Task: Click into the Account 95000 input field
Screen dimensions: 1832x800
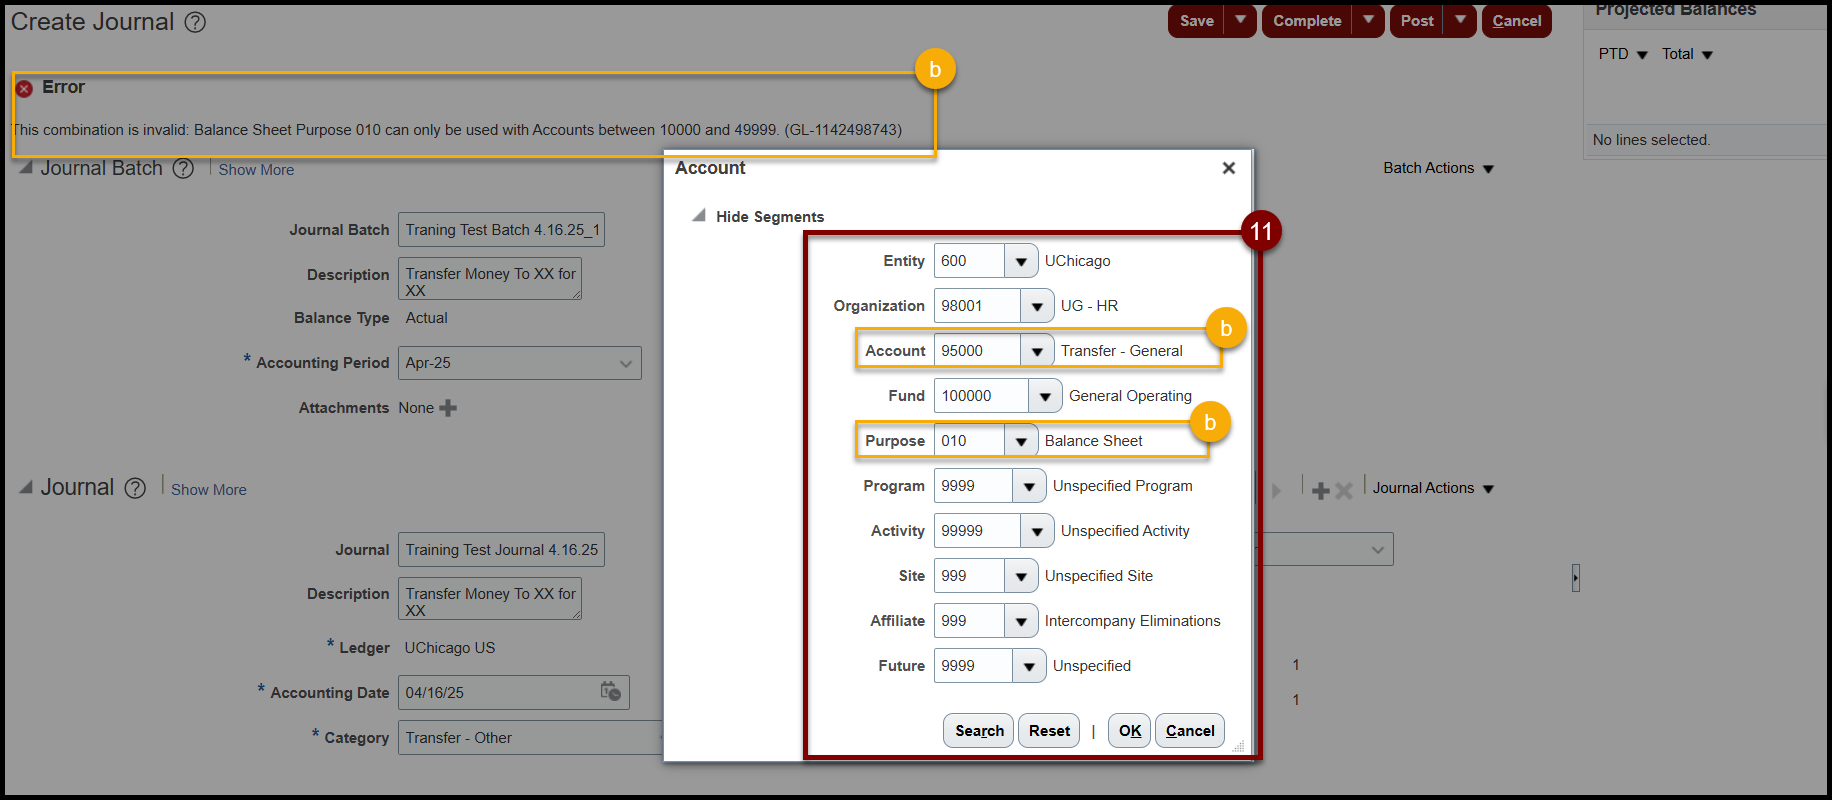Action: [976, 351]
